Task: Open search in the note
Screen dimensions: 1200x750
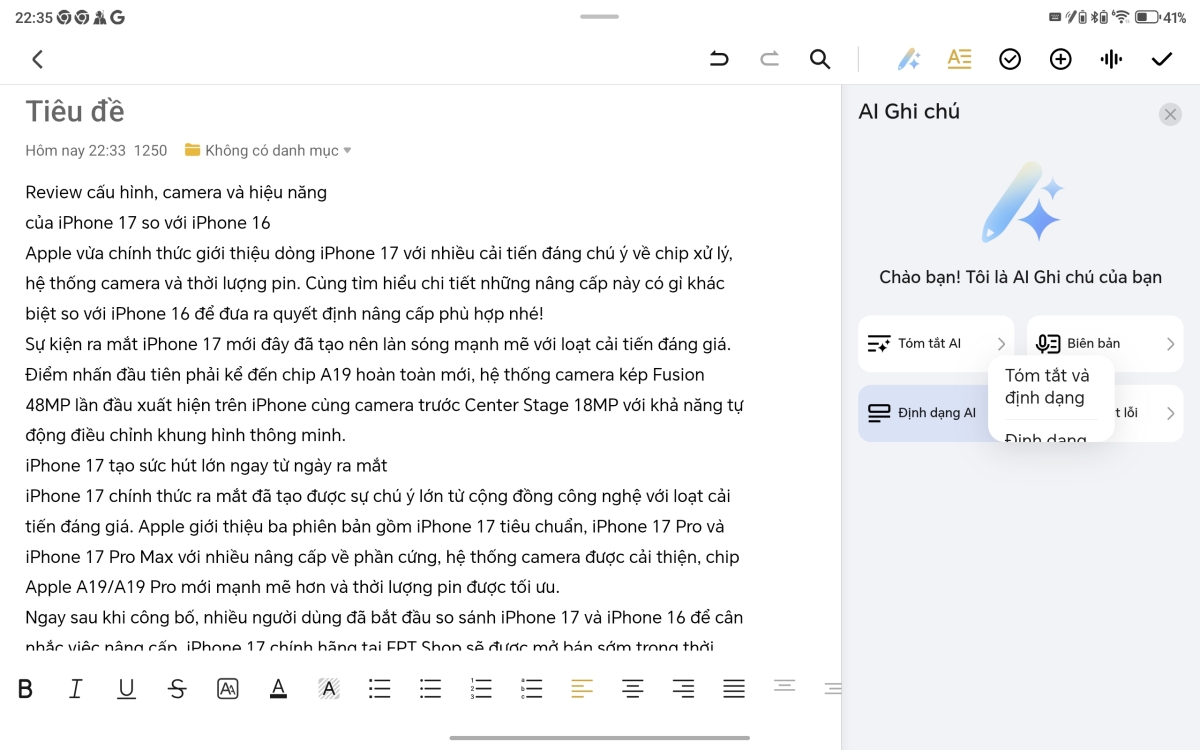Action: click(x=820, y=59)
